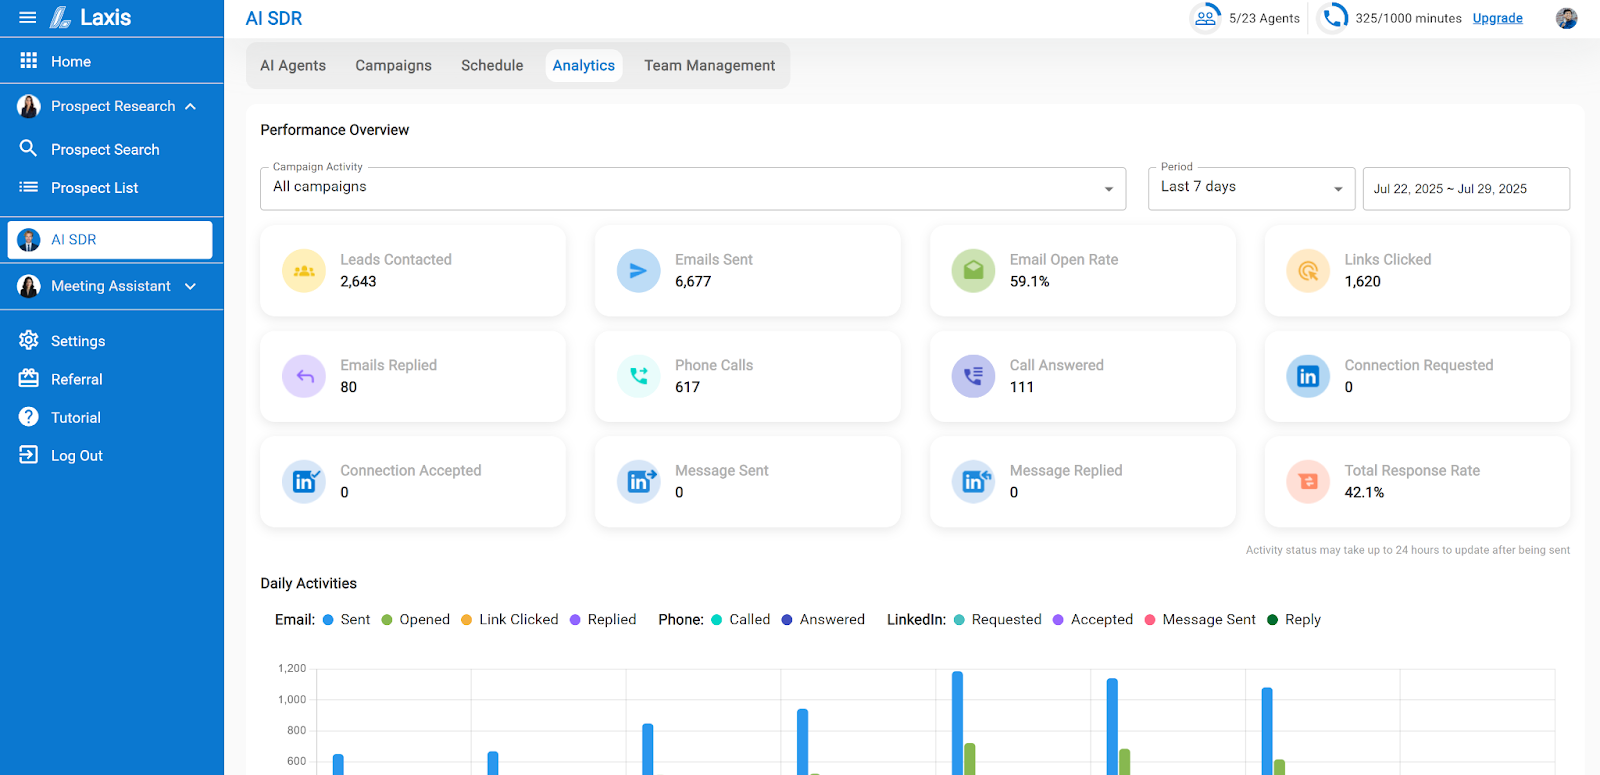
Task: Click the Referral gift icon
Action: [x=29, y=378]
